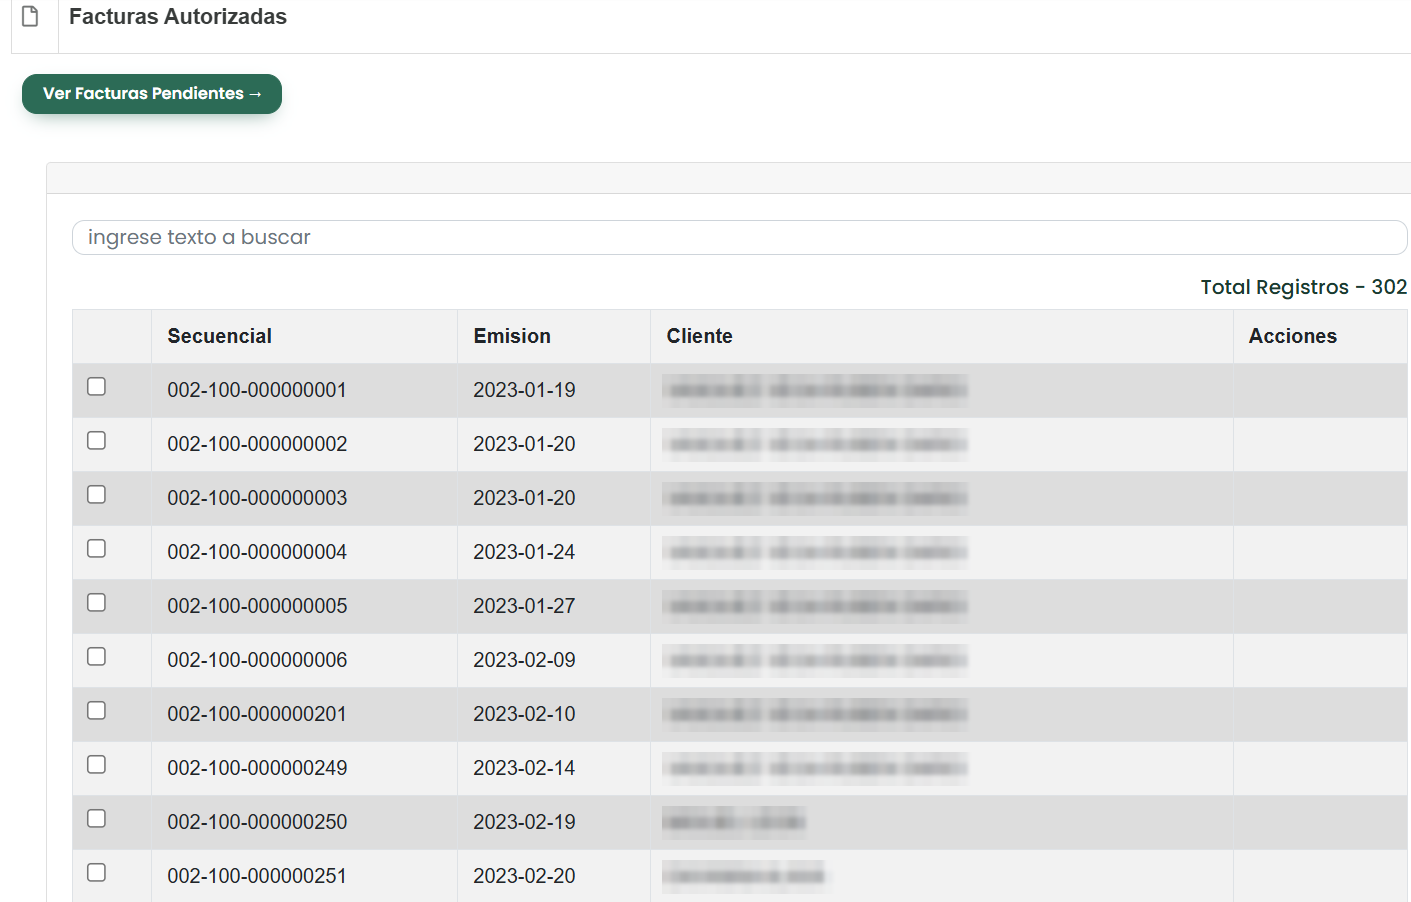Select sequence number 002-100-000000249
This screenshot has height=902, width=1411.
pos(257,768)
